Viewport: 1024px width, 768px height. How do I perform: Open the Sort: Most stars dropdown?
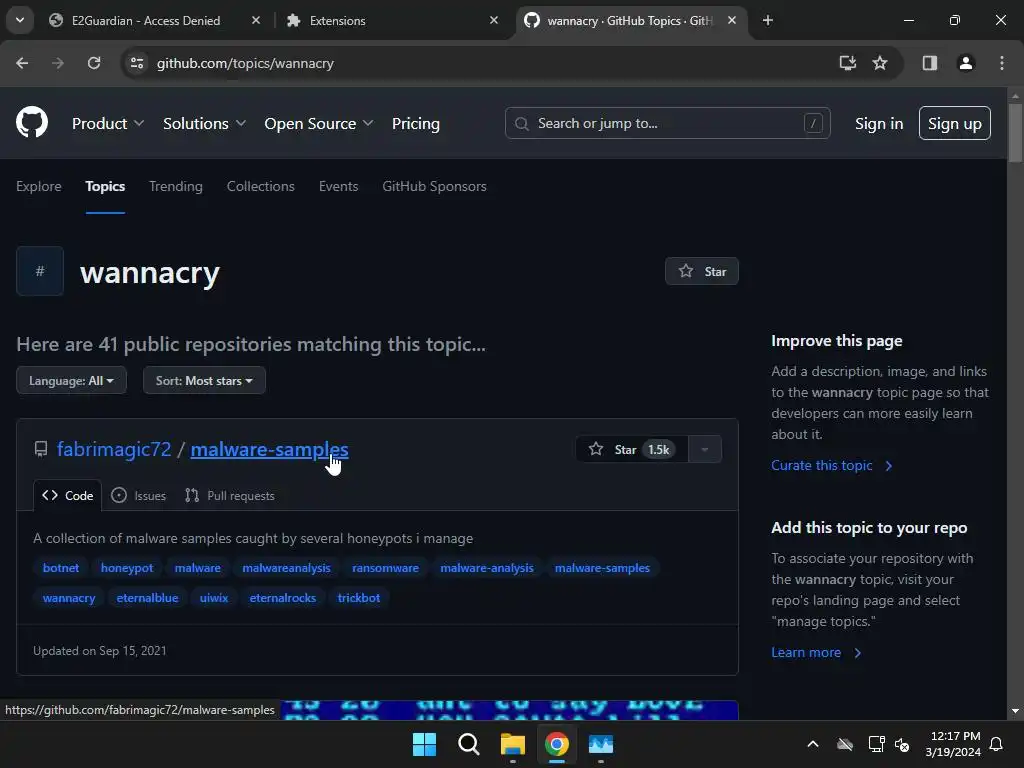coord(204,381)
